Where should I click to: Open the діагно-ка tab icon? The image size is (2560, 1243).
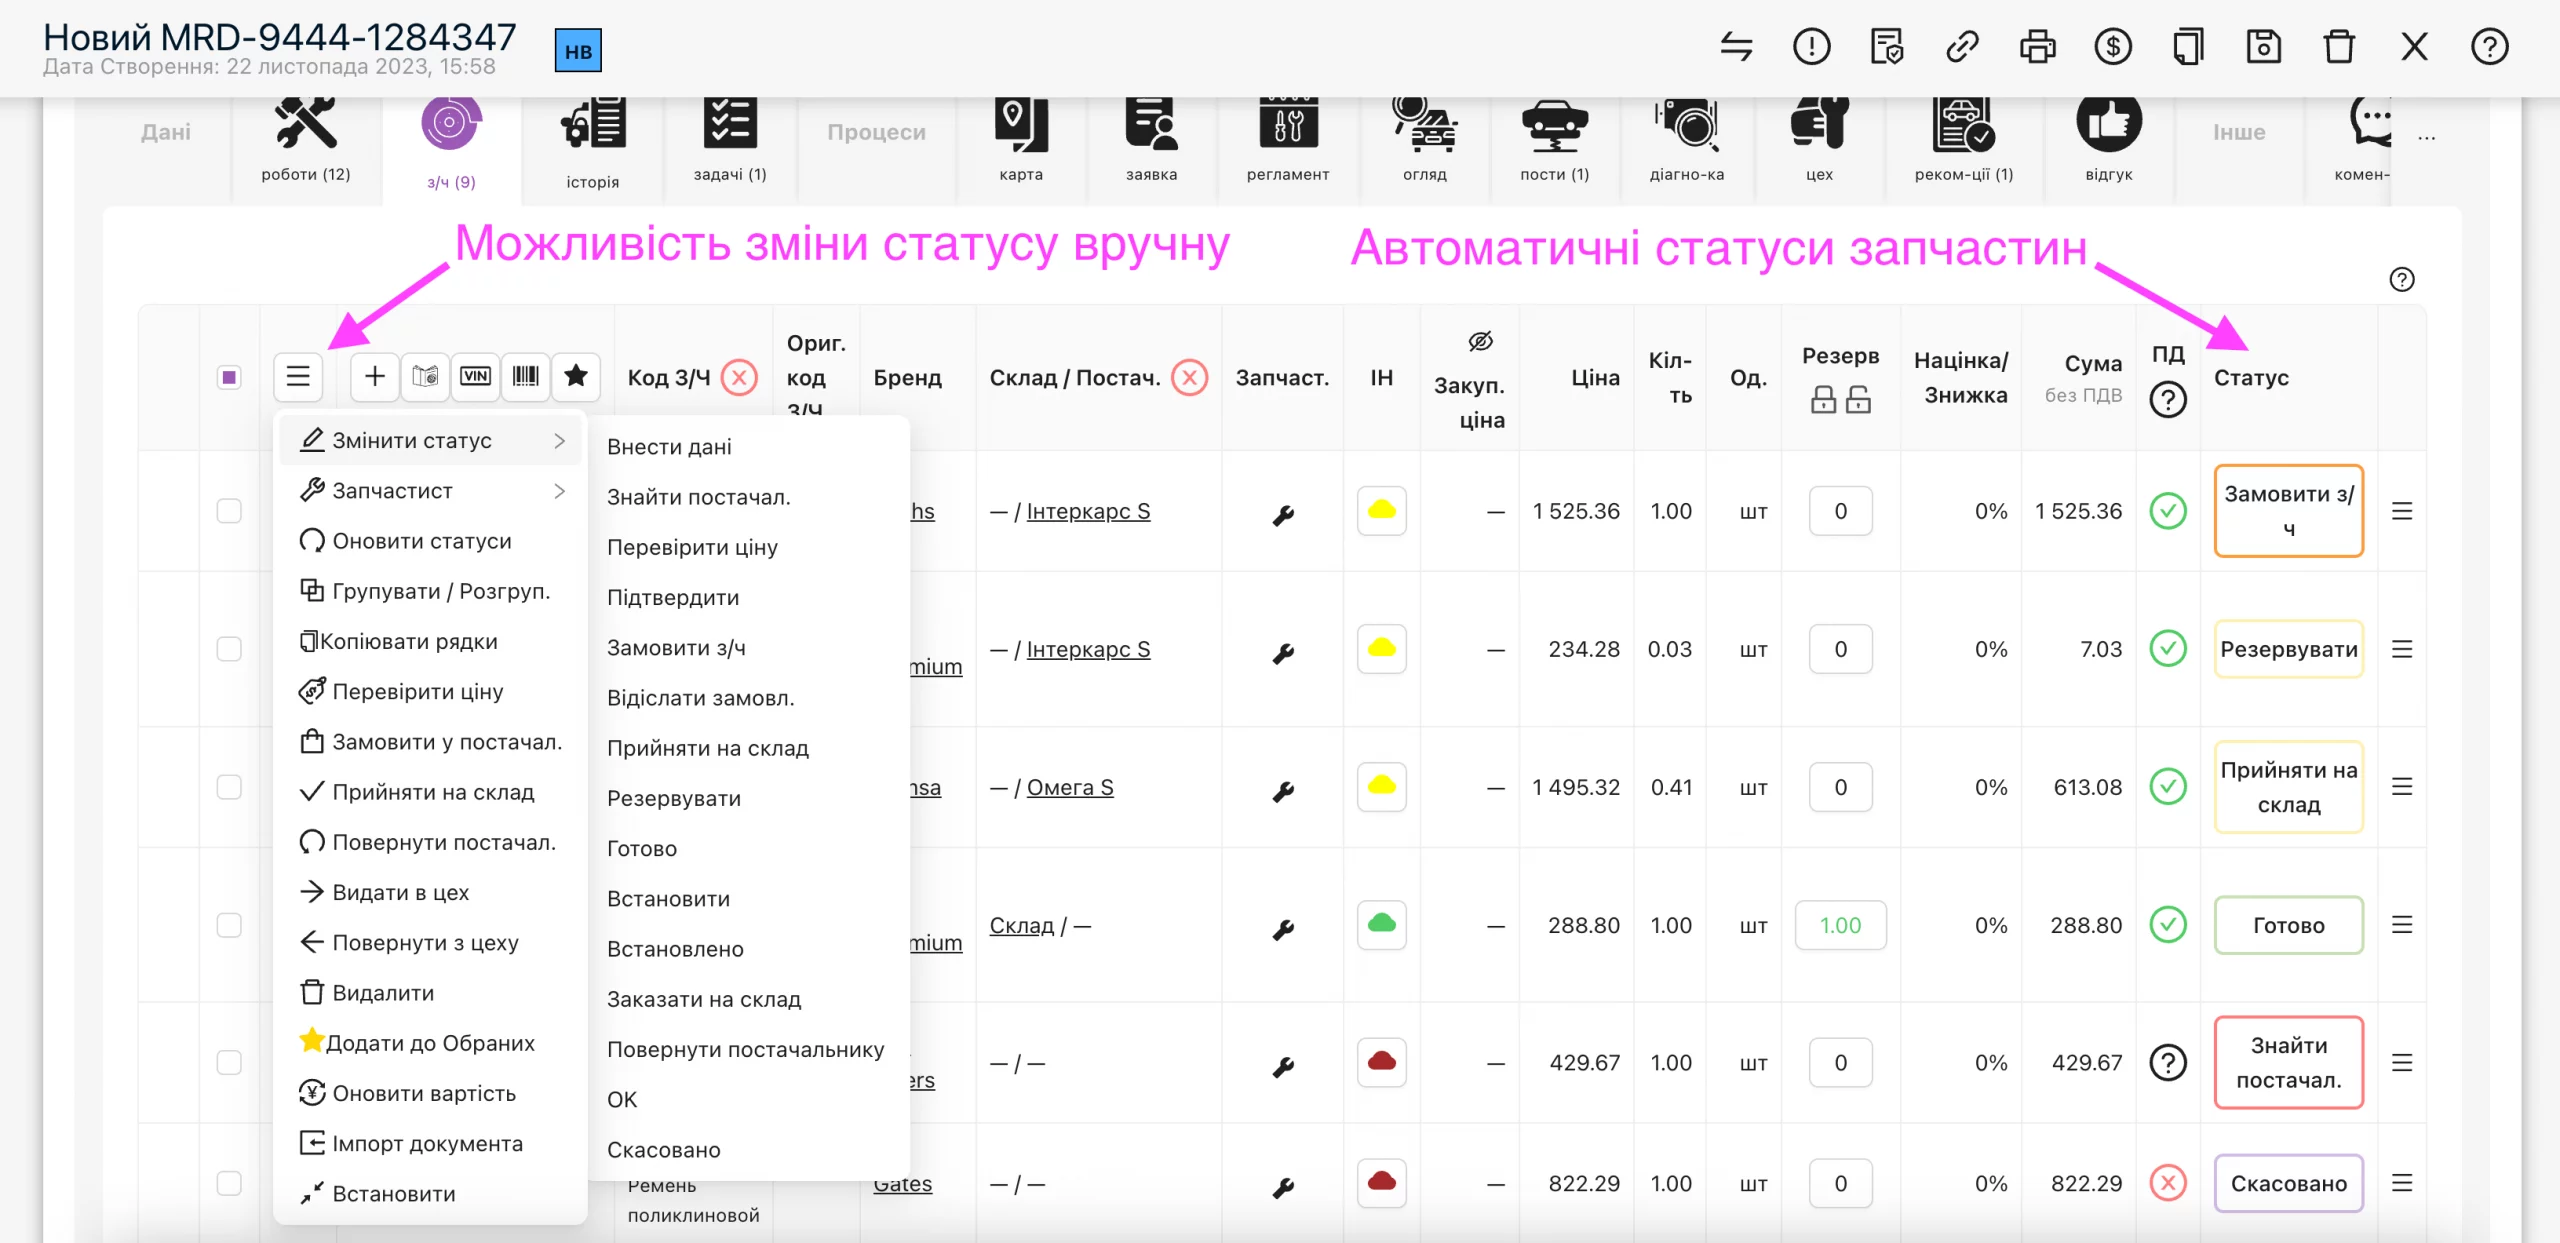pos(1687,125)
